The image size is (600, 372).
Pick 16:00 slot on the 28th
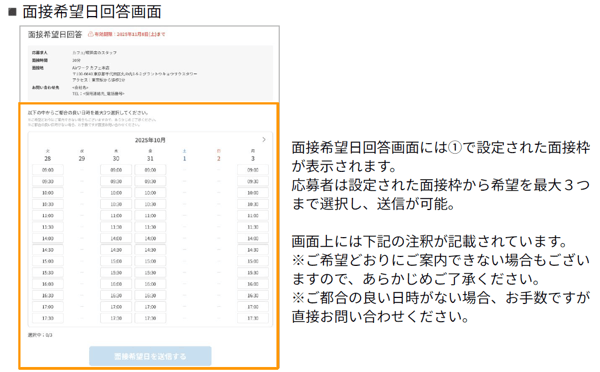point(48,284)
